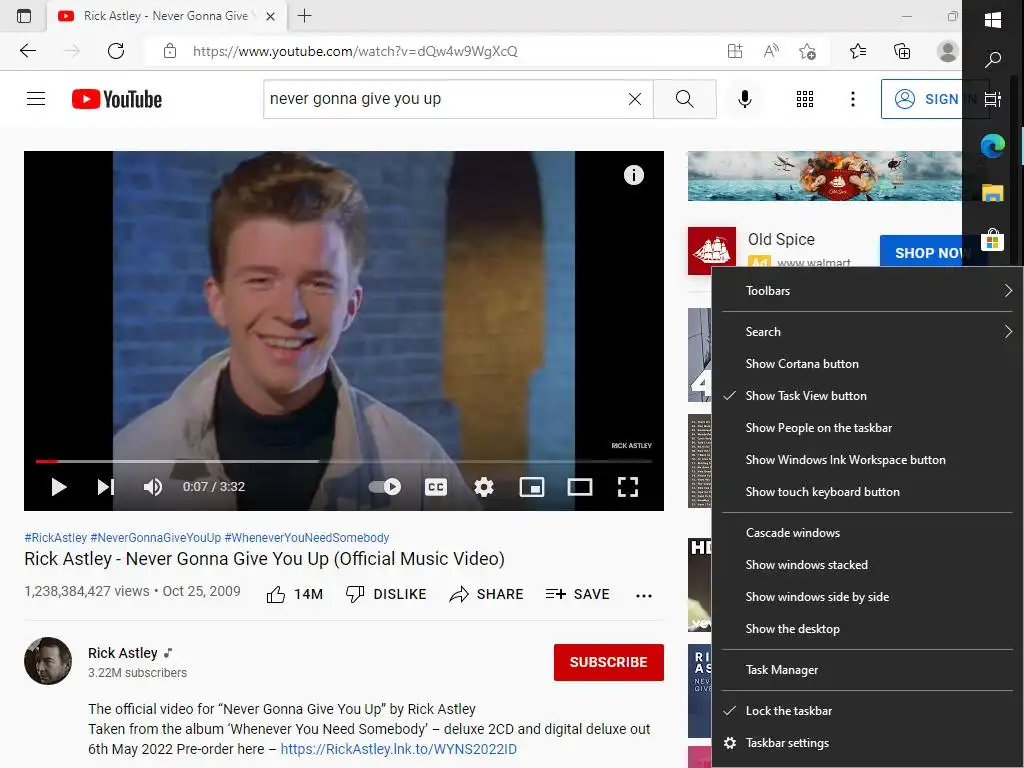Toggle the autoplay switch in player

click(385, 487)
